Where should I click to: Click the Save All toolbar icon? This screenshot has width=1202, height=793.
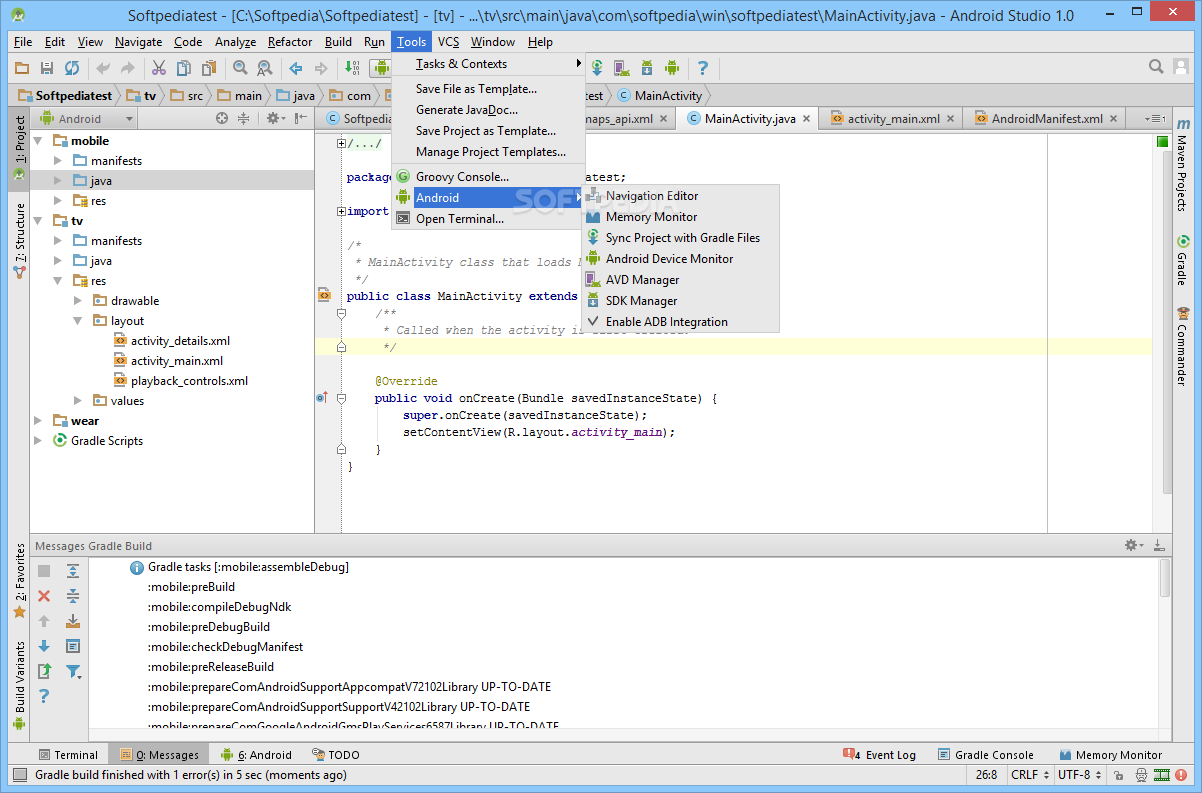(47, 68)
